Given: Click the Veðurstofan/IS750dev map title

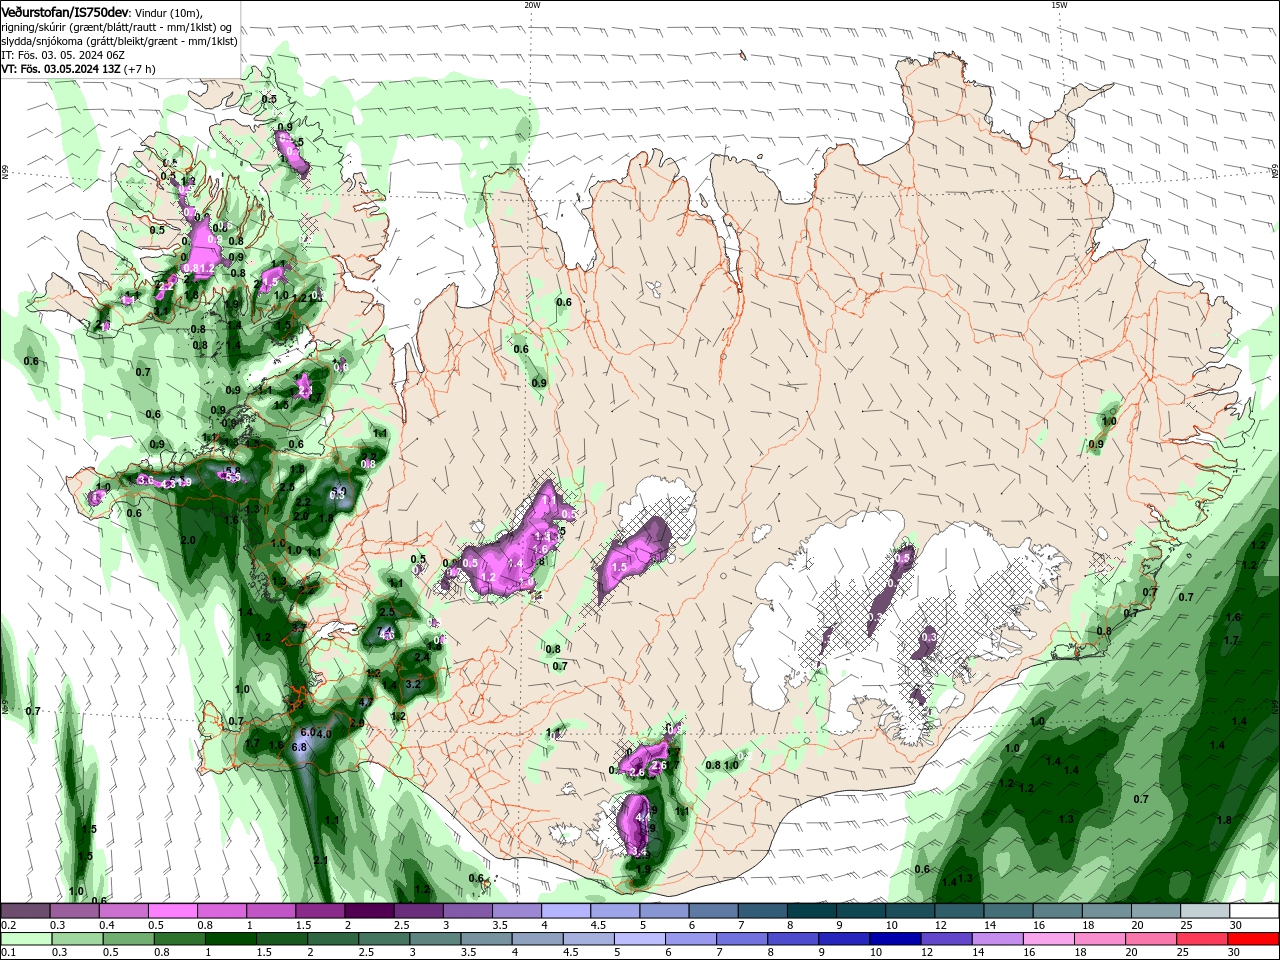Looking at the screenshot, I should 65,11.
